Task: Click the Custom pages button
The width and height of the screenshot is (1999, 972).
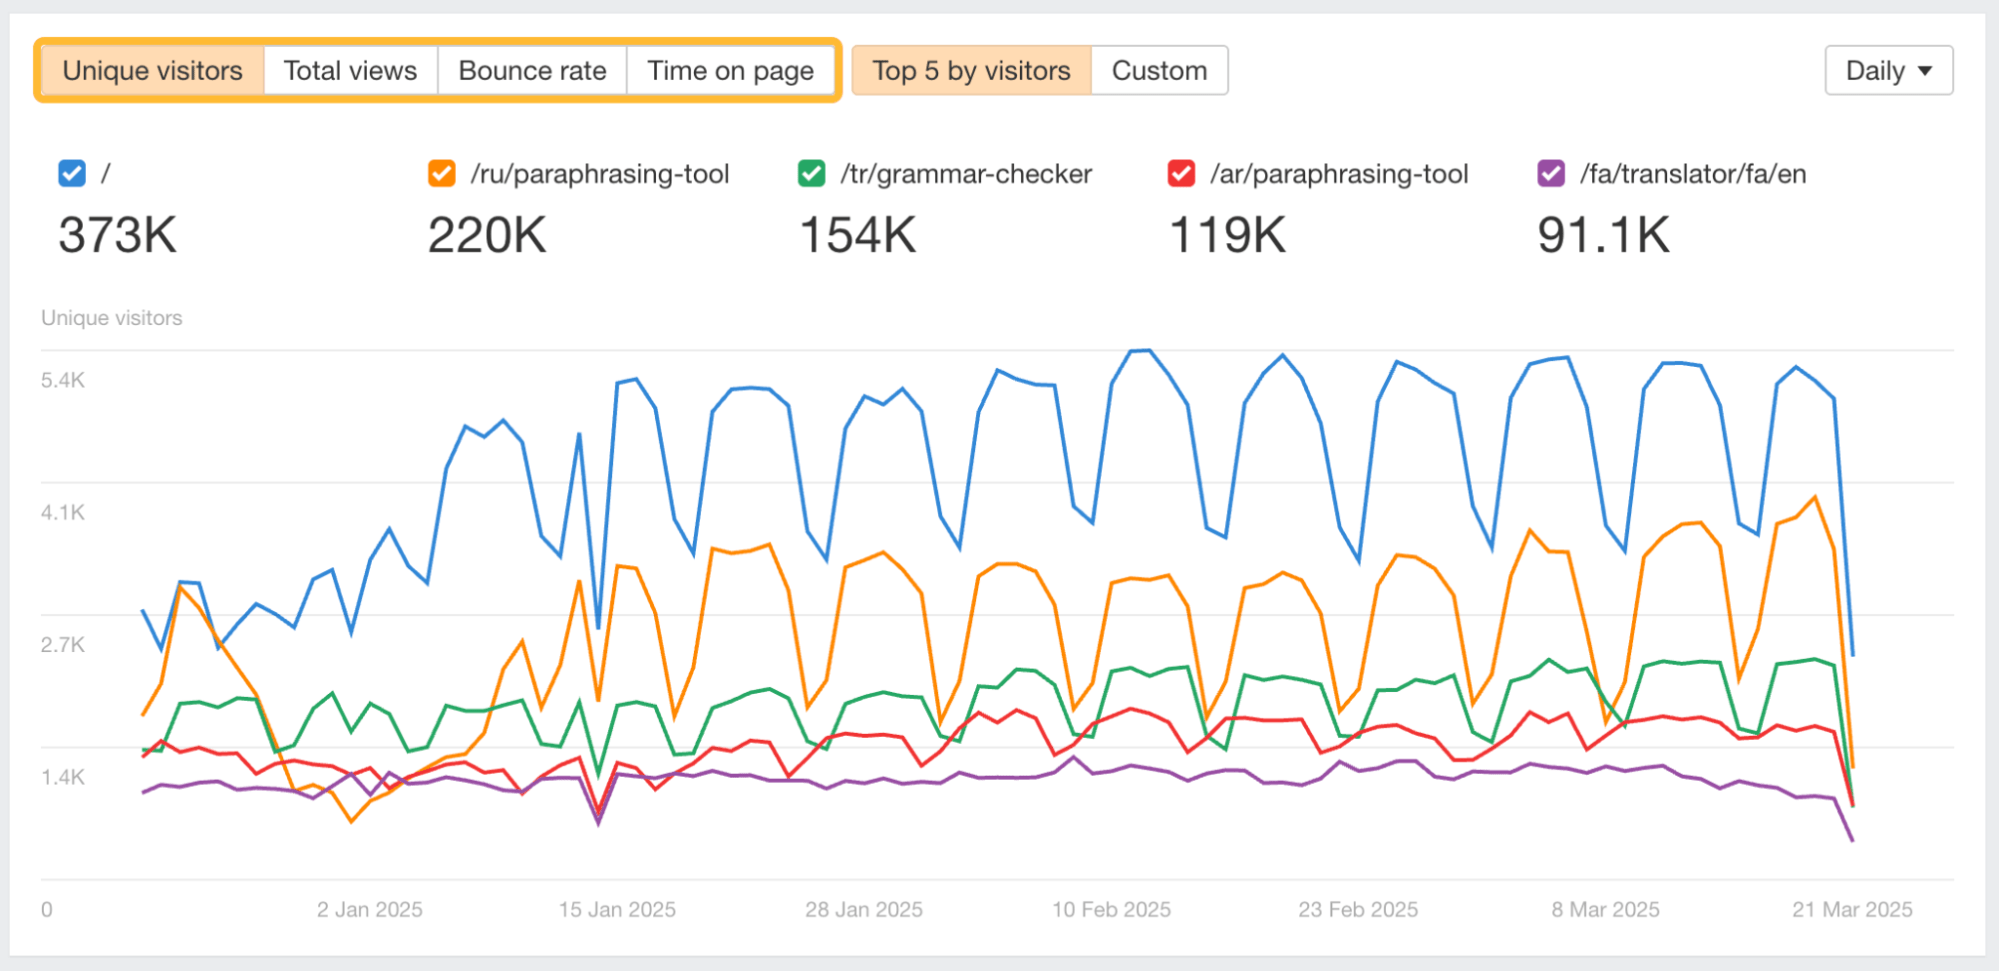Action: (1159, 71)
